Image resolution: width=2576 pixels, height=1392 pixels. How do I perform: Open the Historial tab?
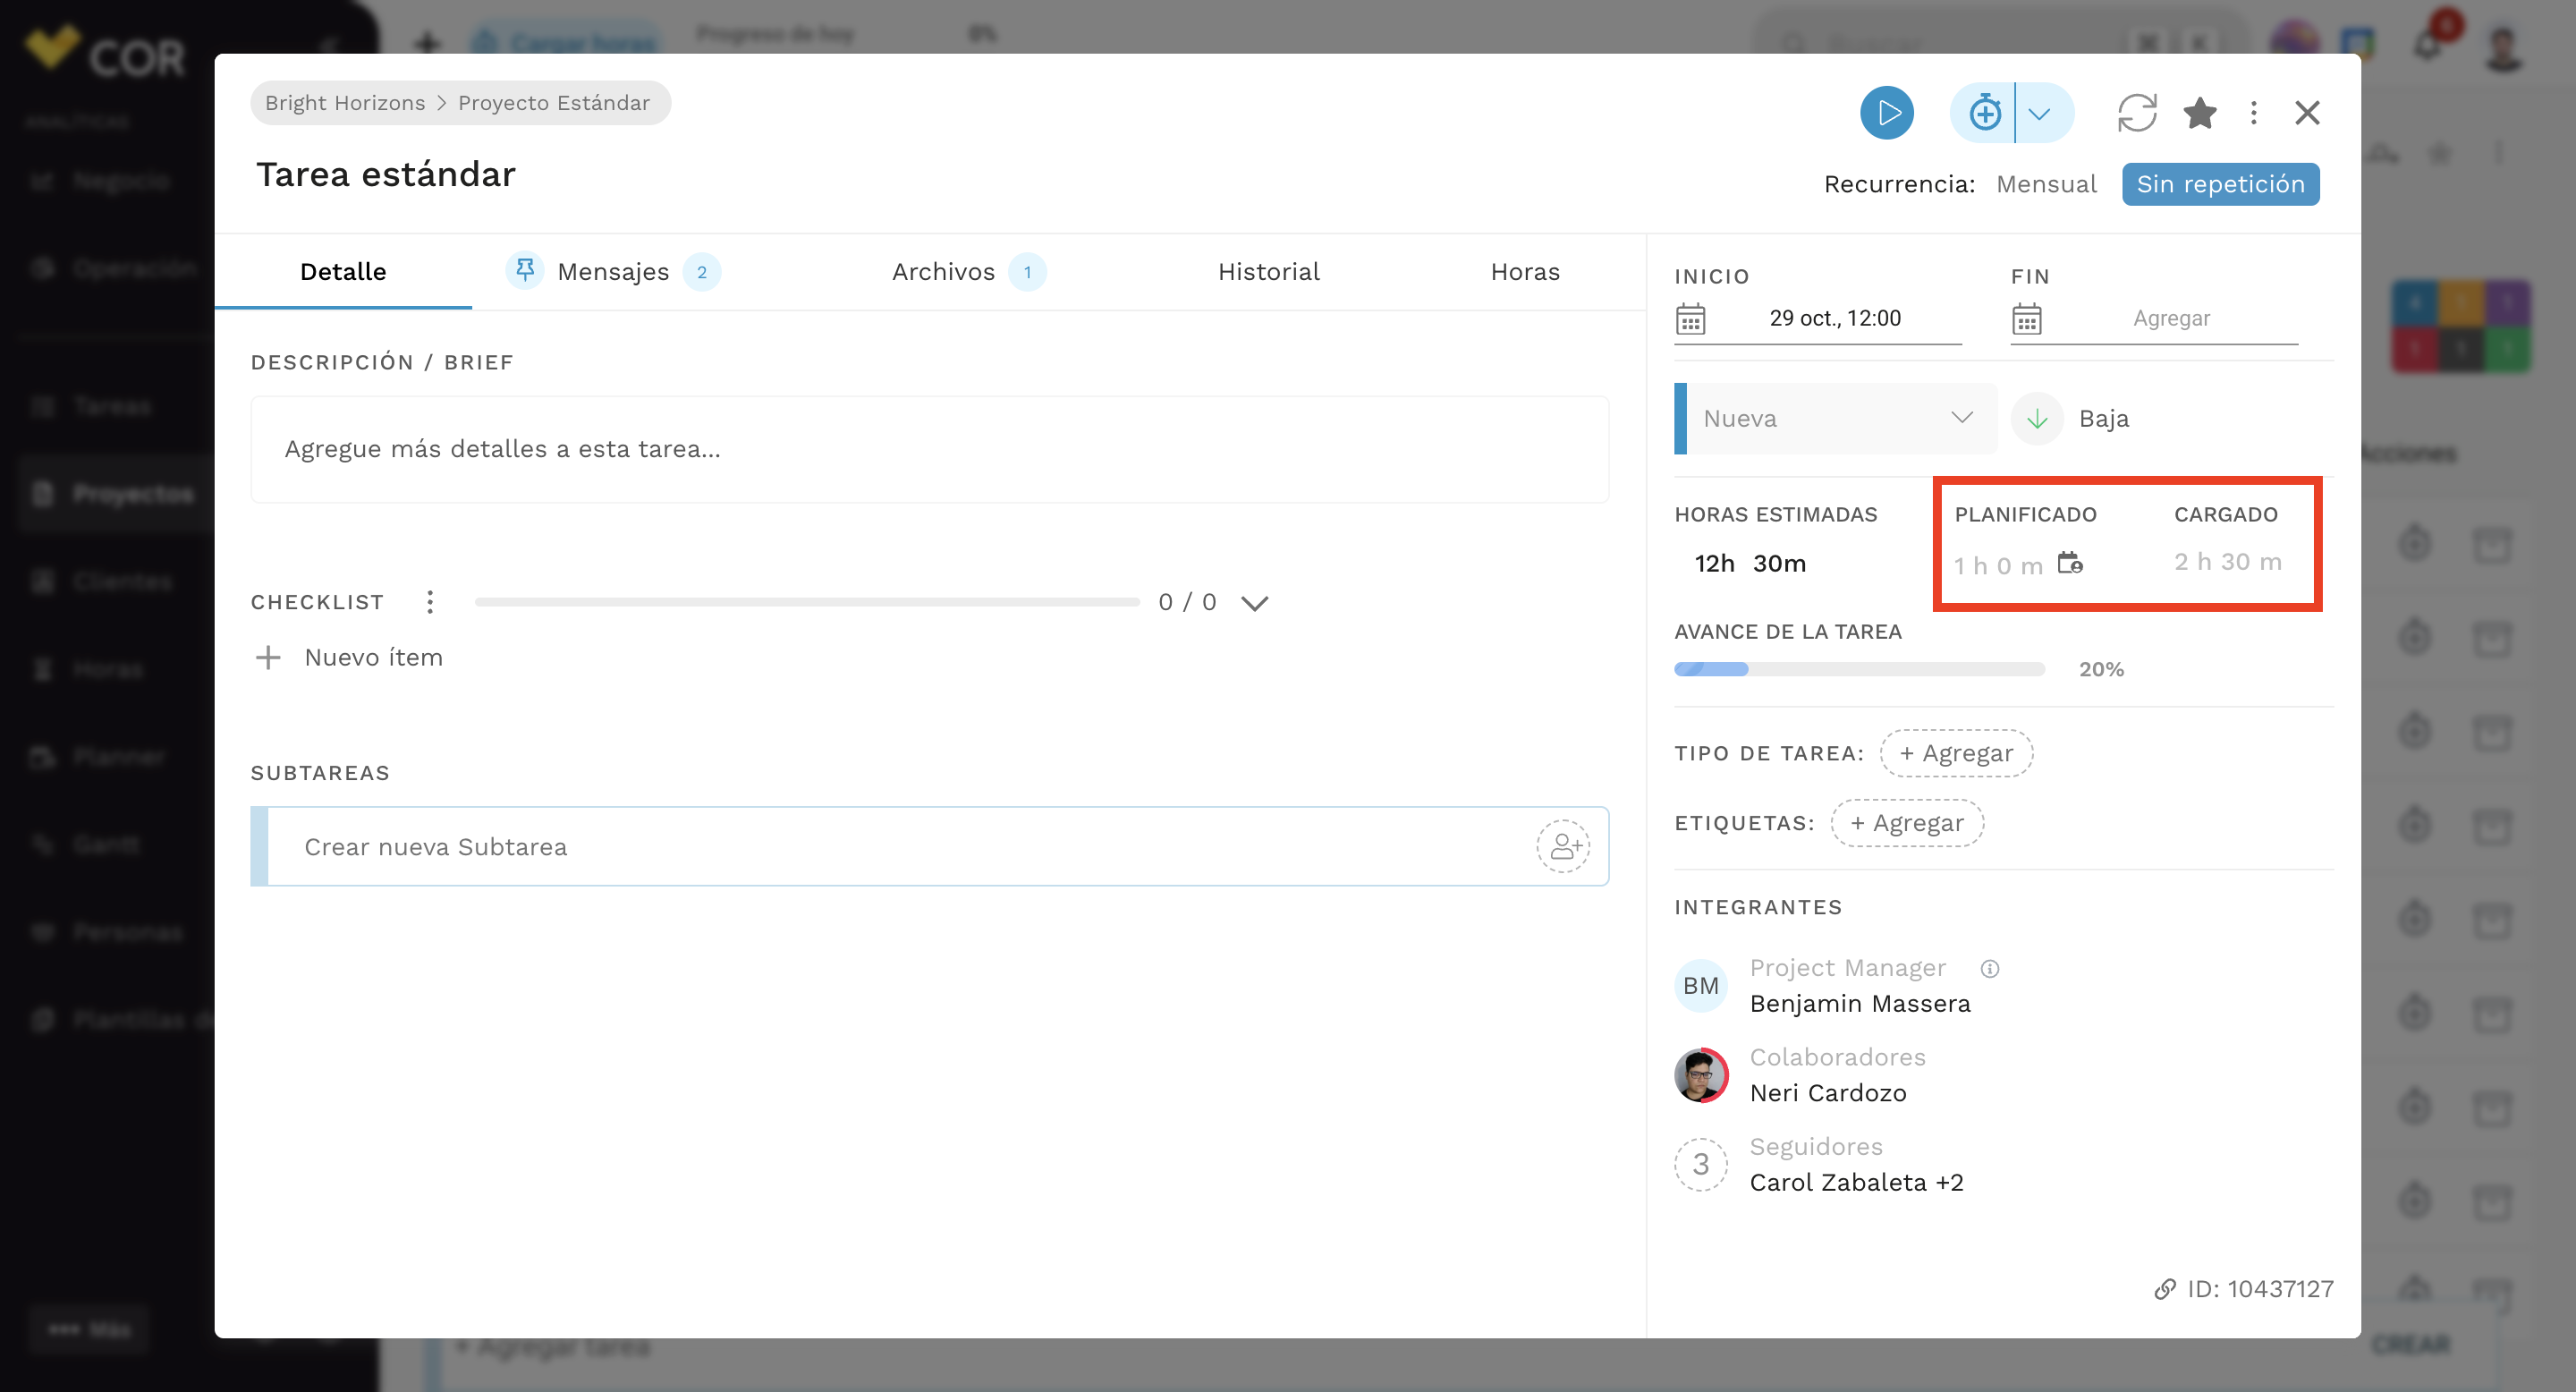tap(1268, 272)
